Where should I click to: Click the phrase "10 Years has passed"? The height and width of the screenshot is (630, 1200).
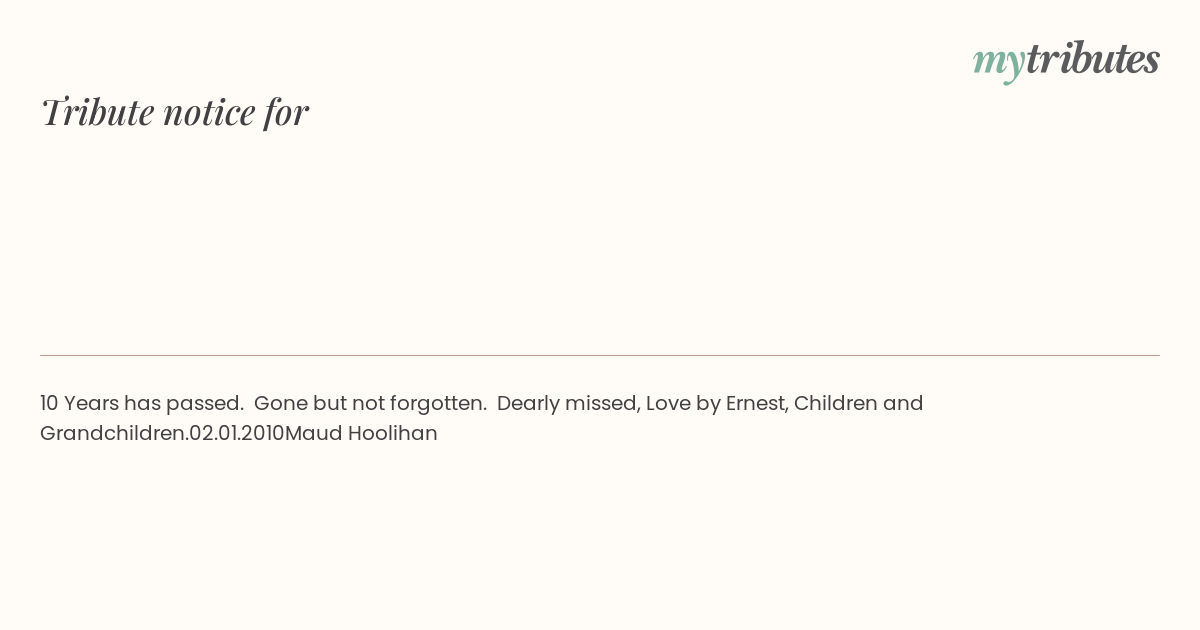(140, 403)
